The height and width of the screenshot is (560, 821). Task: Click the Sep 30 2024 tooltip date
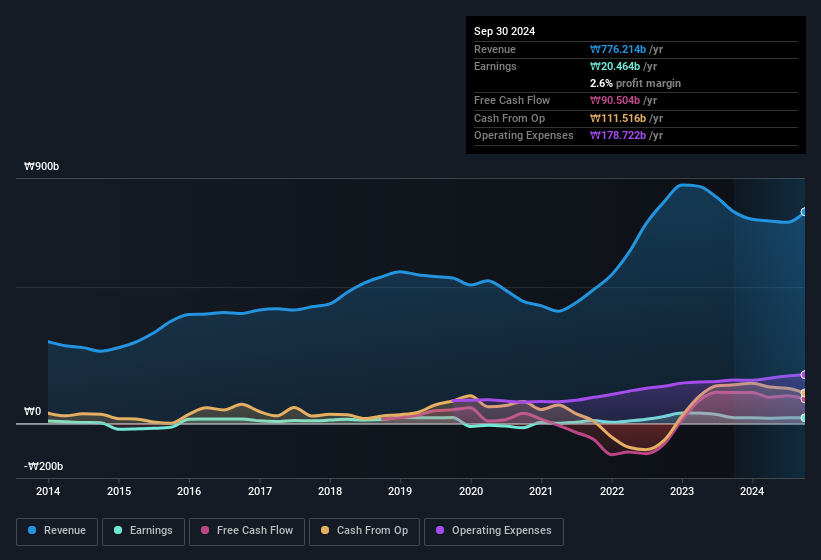click(x=504, y=31)
